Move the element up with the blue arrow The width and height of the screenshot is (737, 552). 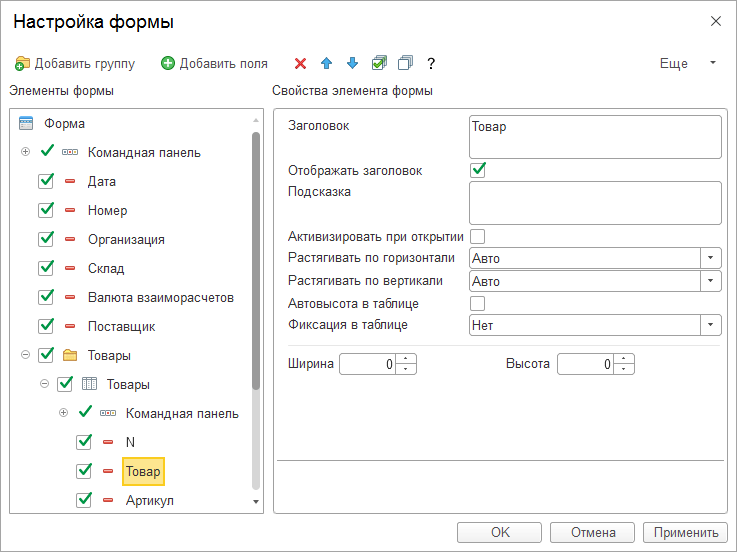326,63
